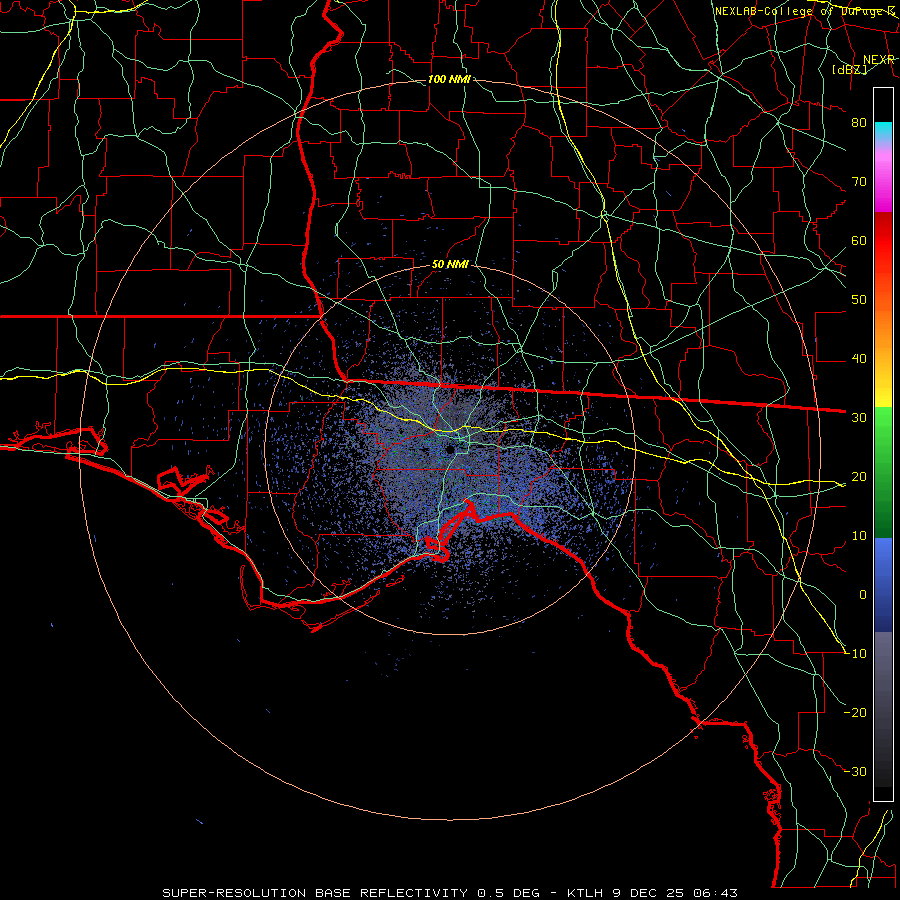Click the 20 value on the dBZ scale
900x900 pixels.
point(859,477)
